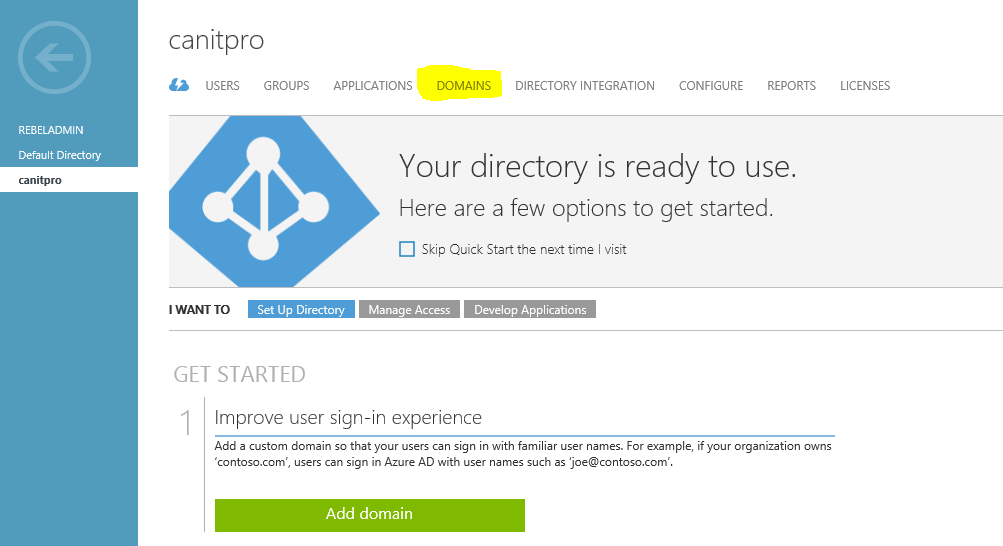Select the DOMAINS tab
This screenshot has width=1003, height=546.
click(464, 86)
